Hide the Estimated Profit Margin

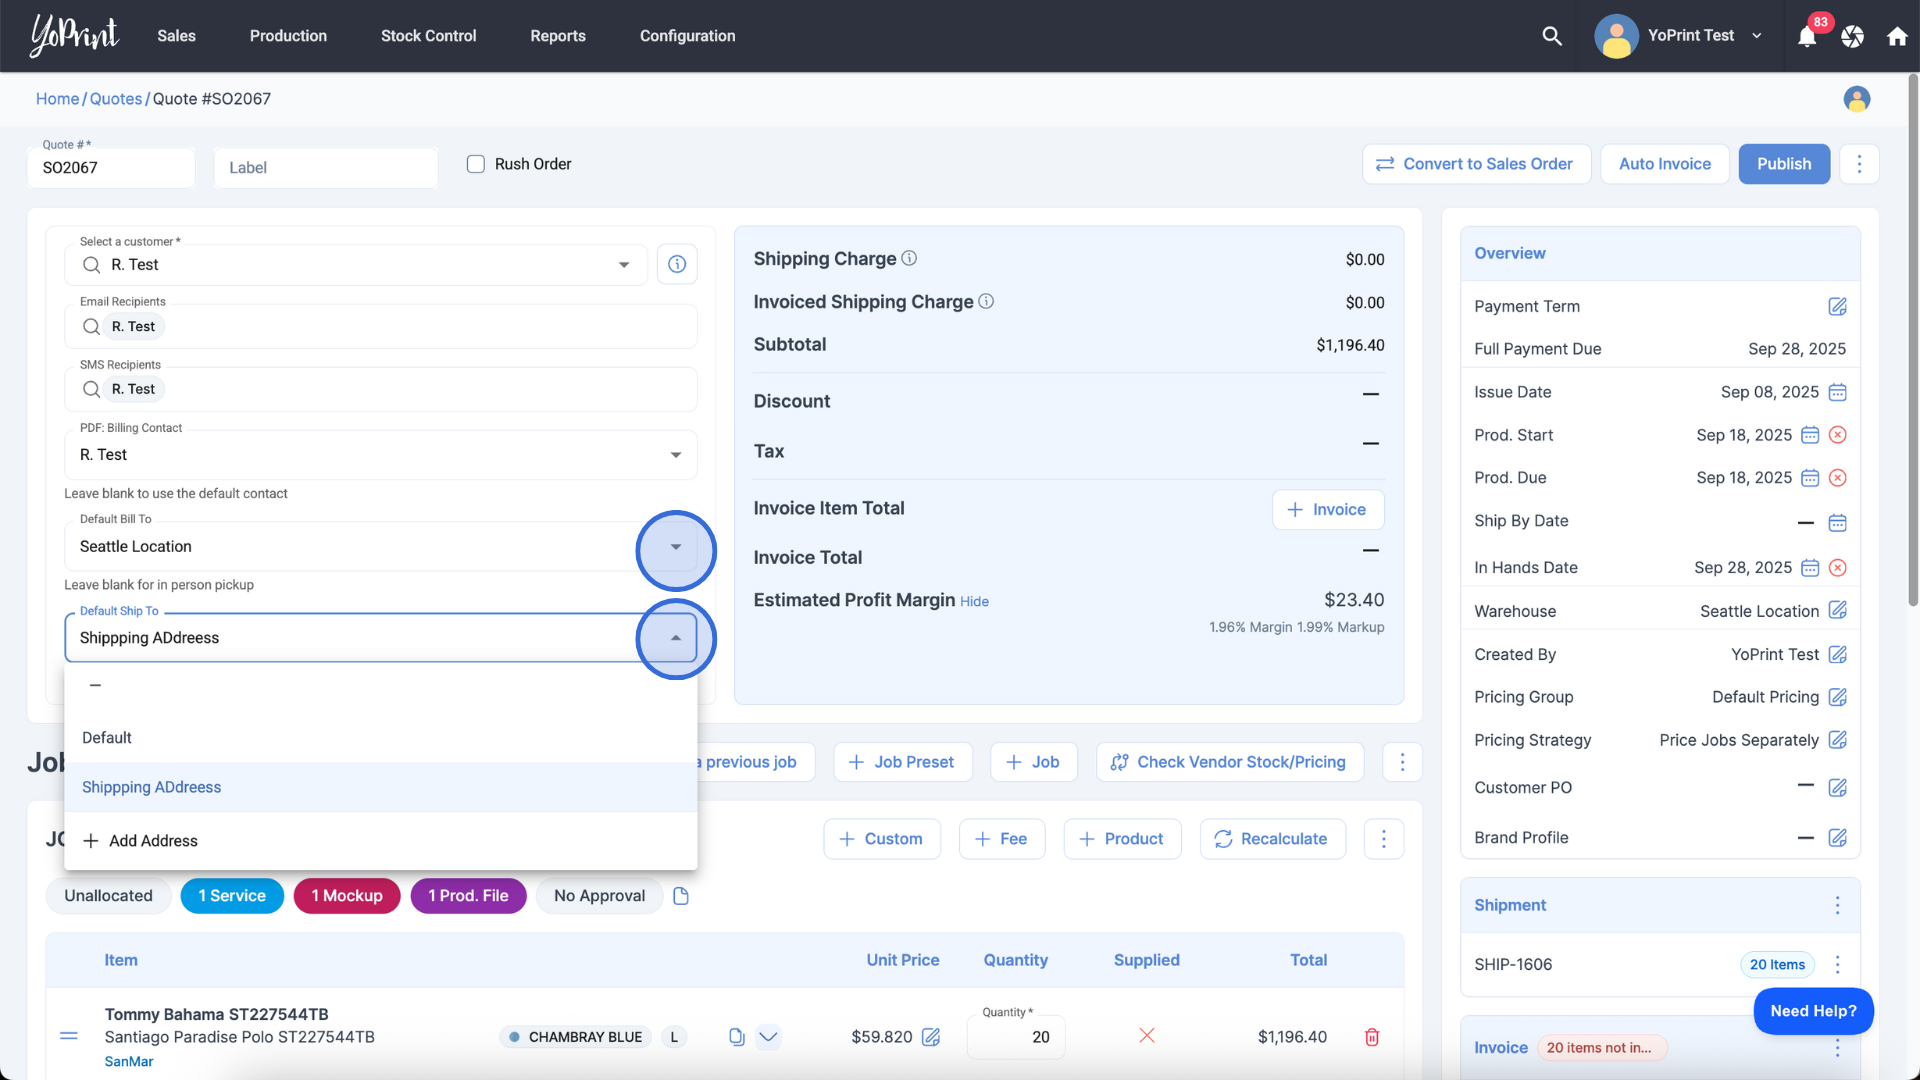(x=974, y=601)
